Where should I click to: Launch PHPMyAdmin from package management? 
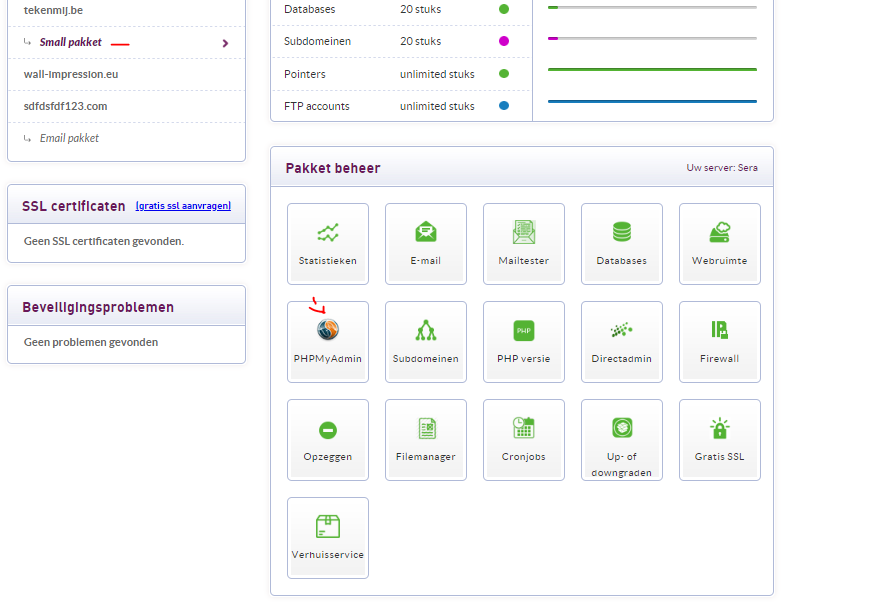tap(328, 331)
